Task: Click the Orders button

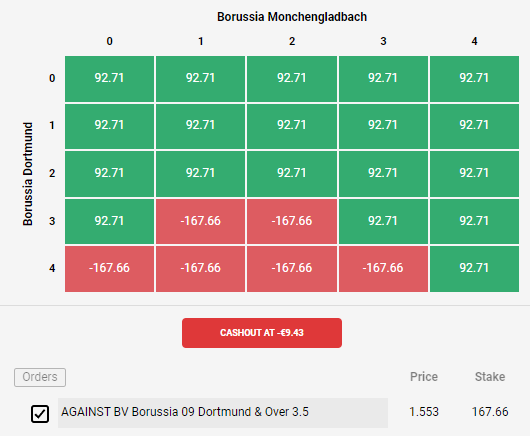Action: click(40, 377)
